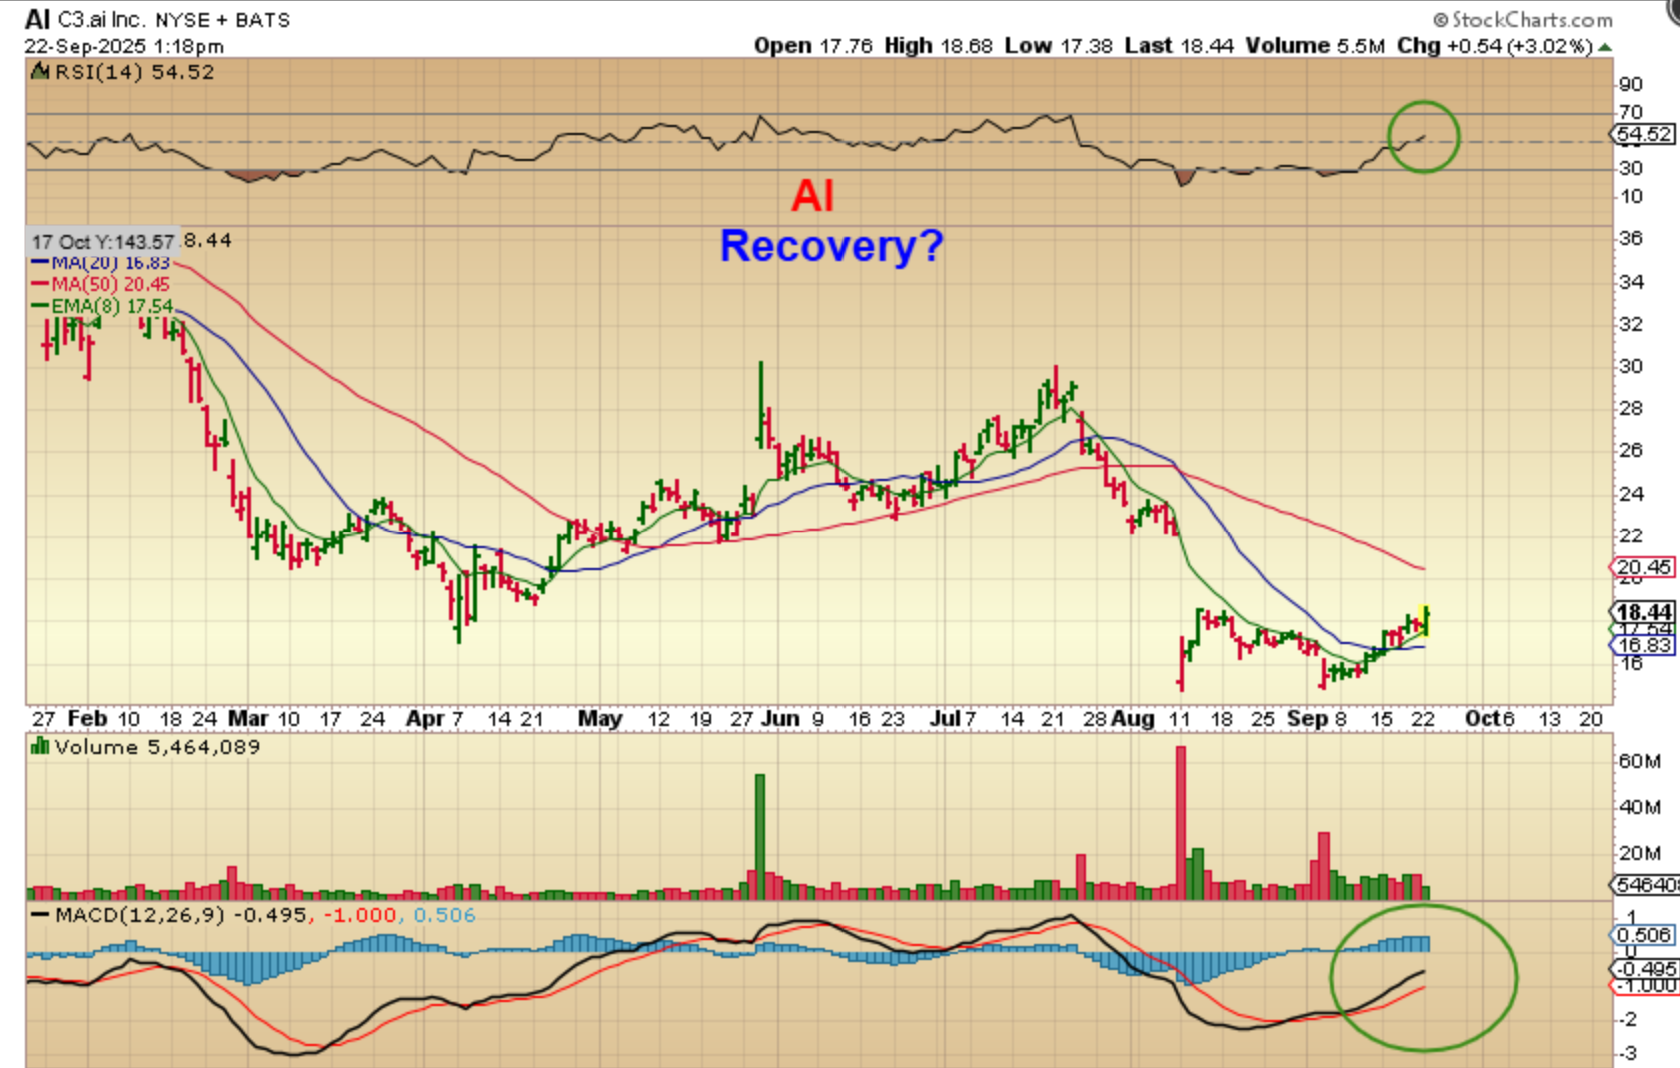Screen dimensions: 1680x1068
Task: Click the NYSE + BATS exchange label
Action: tap(222, 20)
